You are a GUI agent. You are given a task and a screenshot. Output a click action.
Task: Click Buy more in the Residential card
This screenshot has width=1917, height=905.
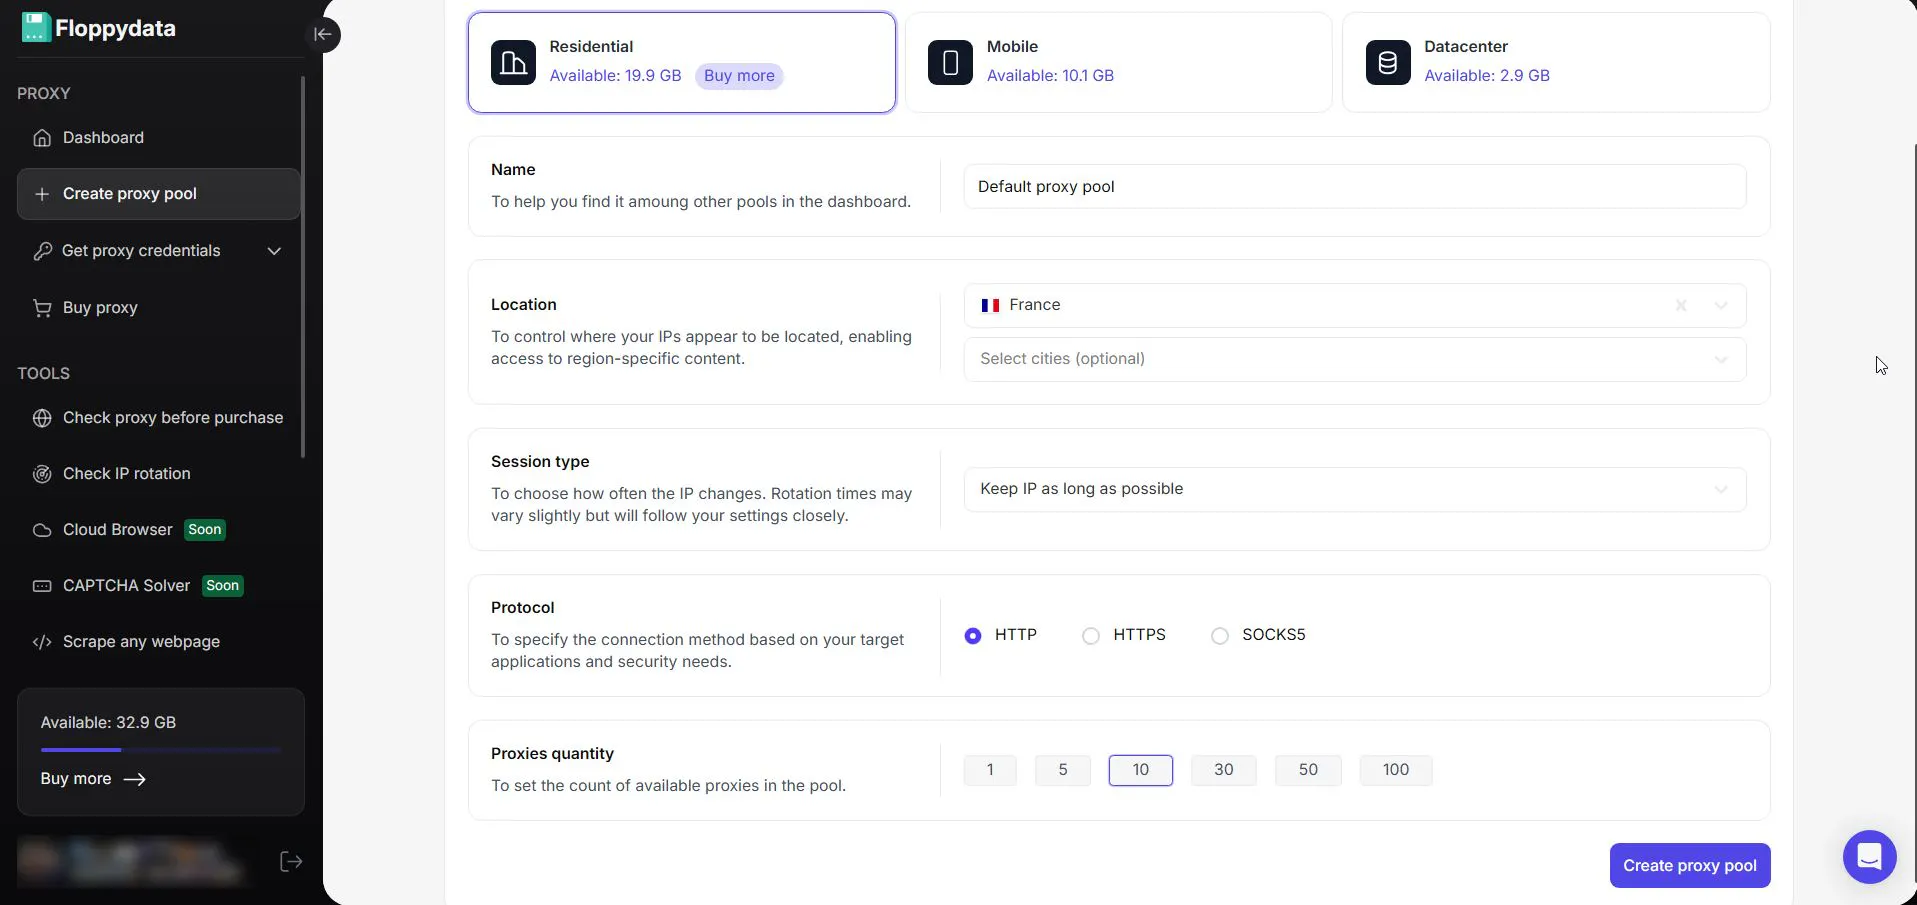click(739, 76)
